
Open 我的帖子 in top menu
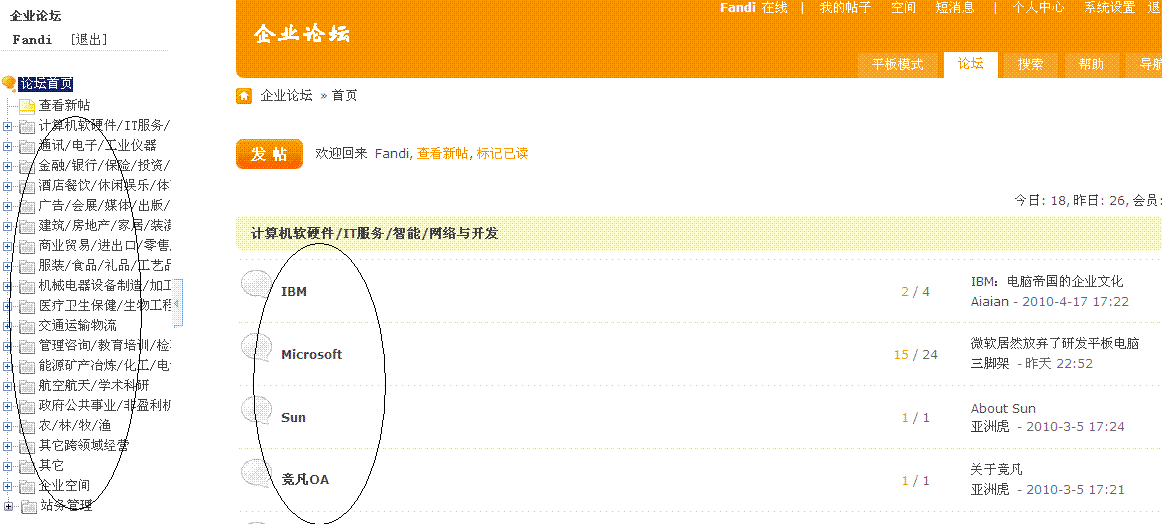click(x=845, y=8)
